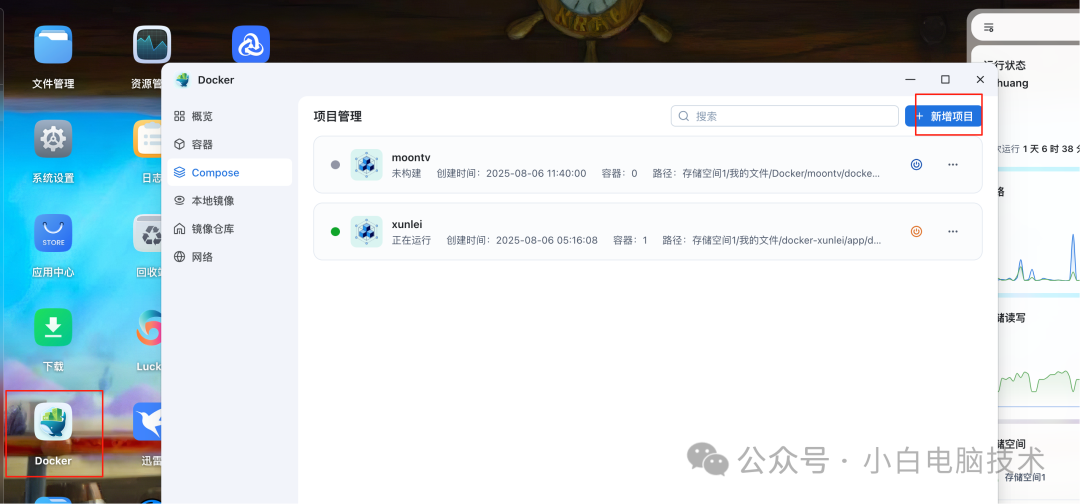Screen dimensions: 1080x504
Task: Launch Docker from the desktop
Action: 53,422
